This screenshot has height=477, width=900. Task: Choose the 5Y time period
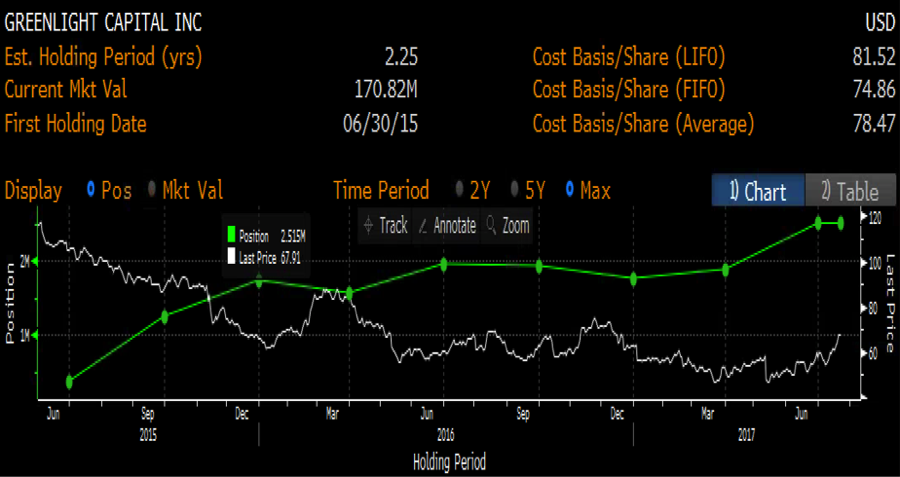[x=515, y=191]
